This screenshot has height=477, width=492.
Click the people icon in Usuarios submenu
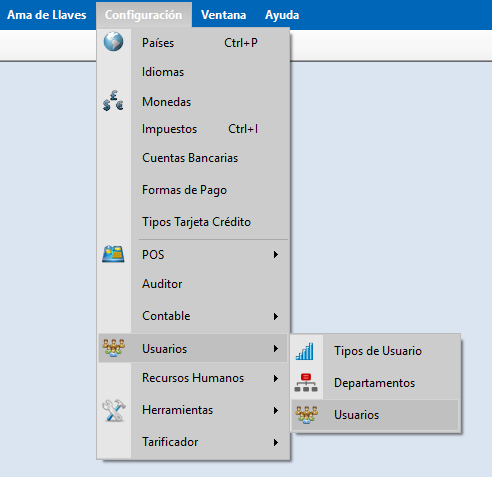tap(307, 415)
